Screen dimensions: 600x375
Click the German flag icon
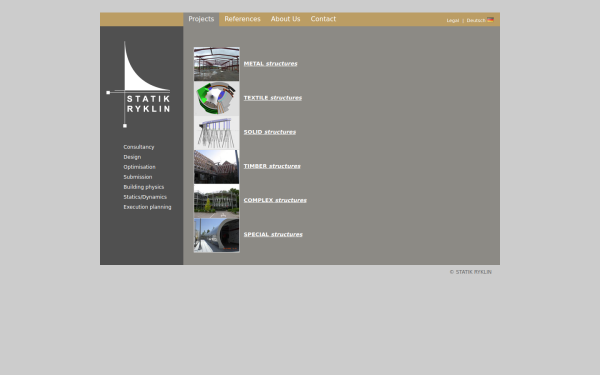click(490, 20)
